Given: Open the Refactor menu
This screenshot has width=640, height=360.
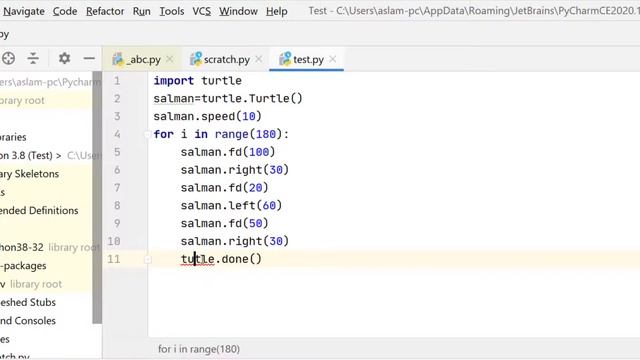Looking at the screenshot, I should [x=105, y=11].
